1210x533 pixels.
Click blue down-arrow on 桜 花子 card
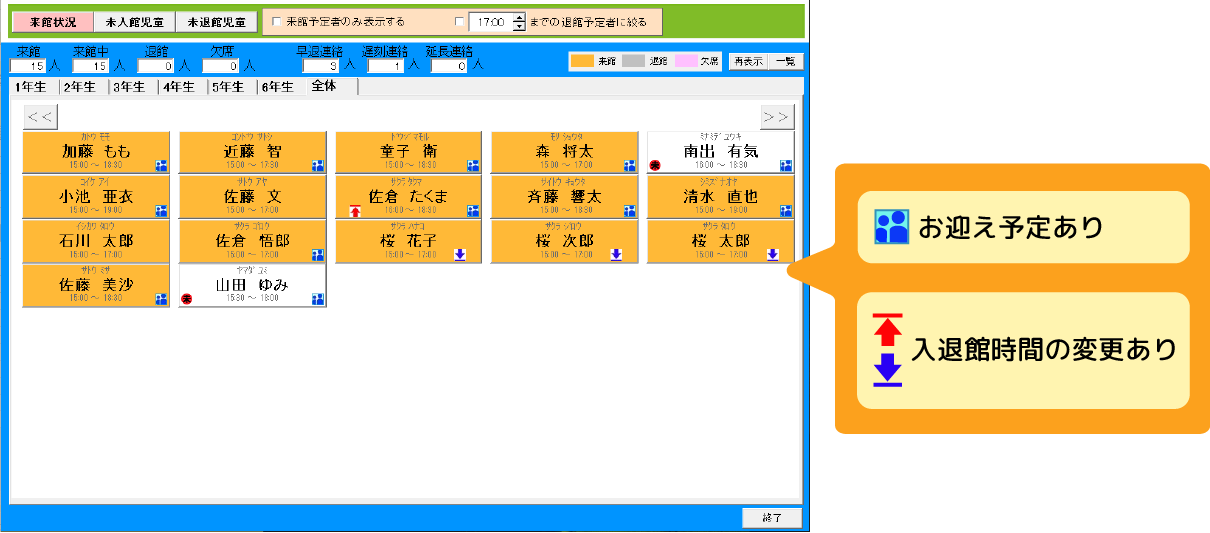(x=459, y=255)
